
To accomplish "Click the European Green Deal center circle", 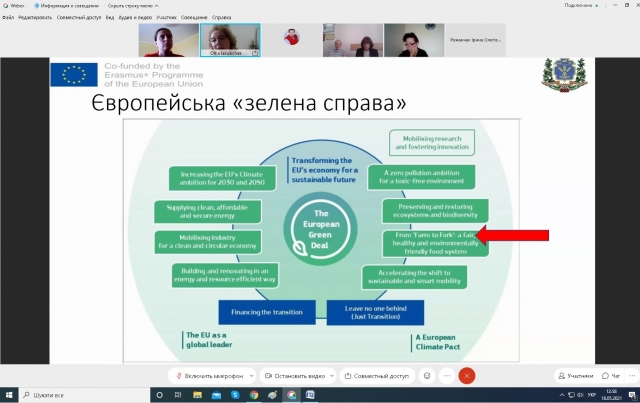I will (x=320, y=229).
